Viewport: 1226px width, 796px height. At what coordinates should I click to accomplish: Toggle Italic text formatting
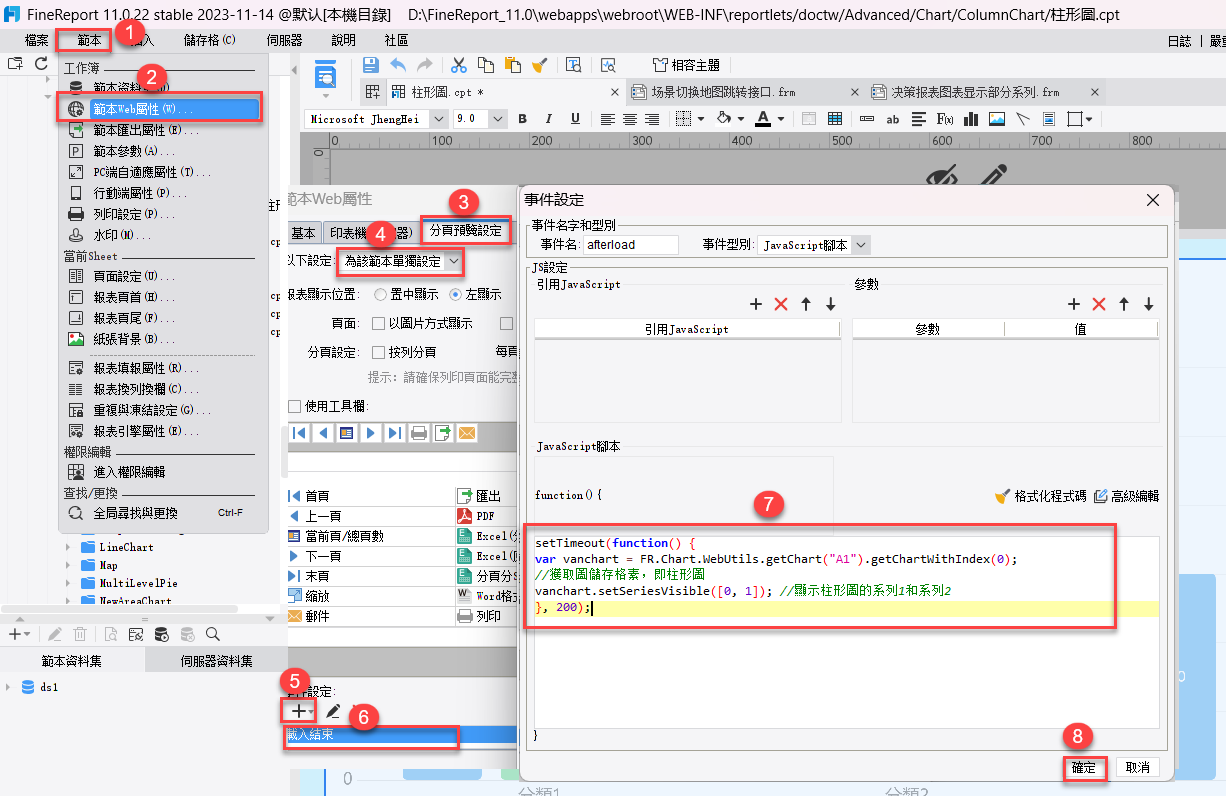pos(549,118)
